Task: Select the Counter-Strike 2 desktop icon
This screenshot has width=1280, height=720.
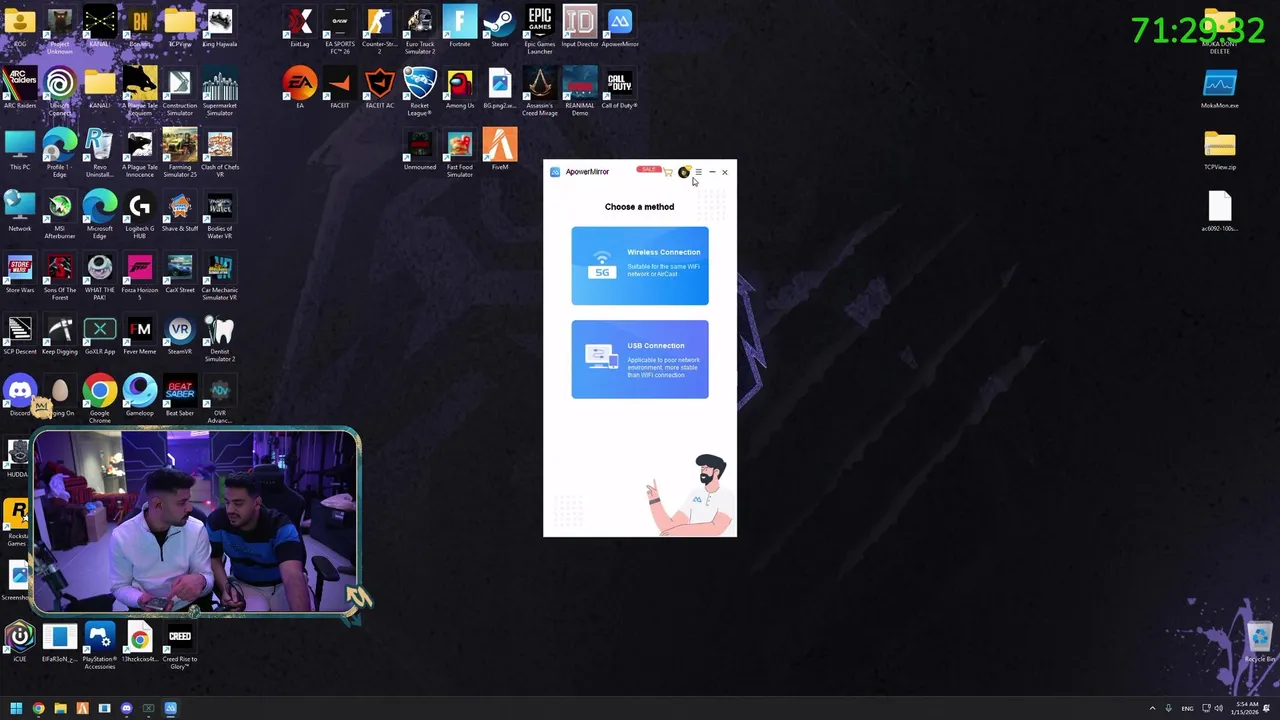Action: click(380, 30)
